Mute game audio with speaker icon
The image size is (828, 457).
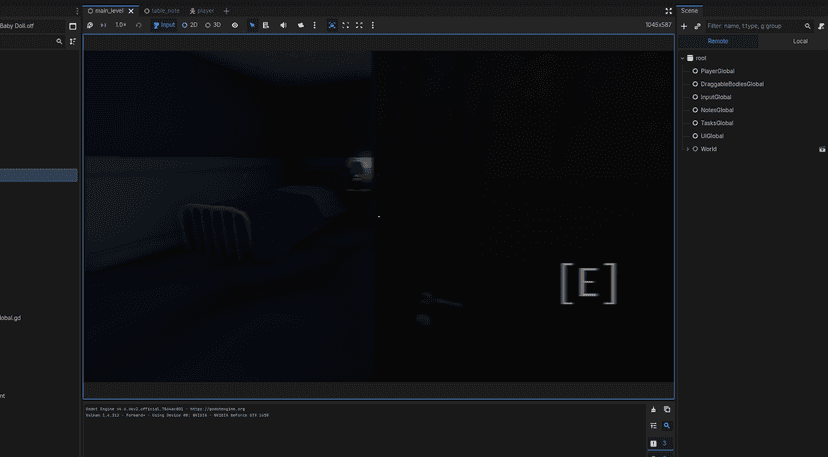point(283,25)
